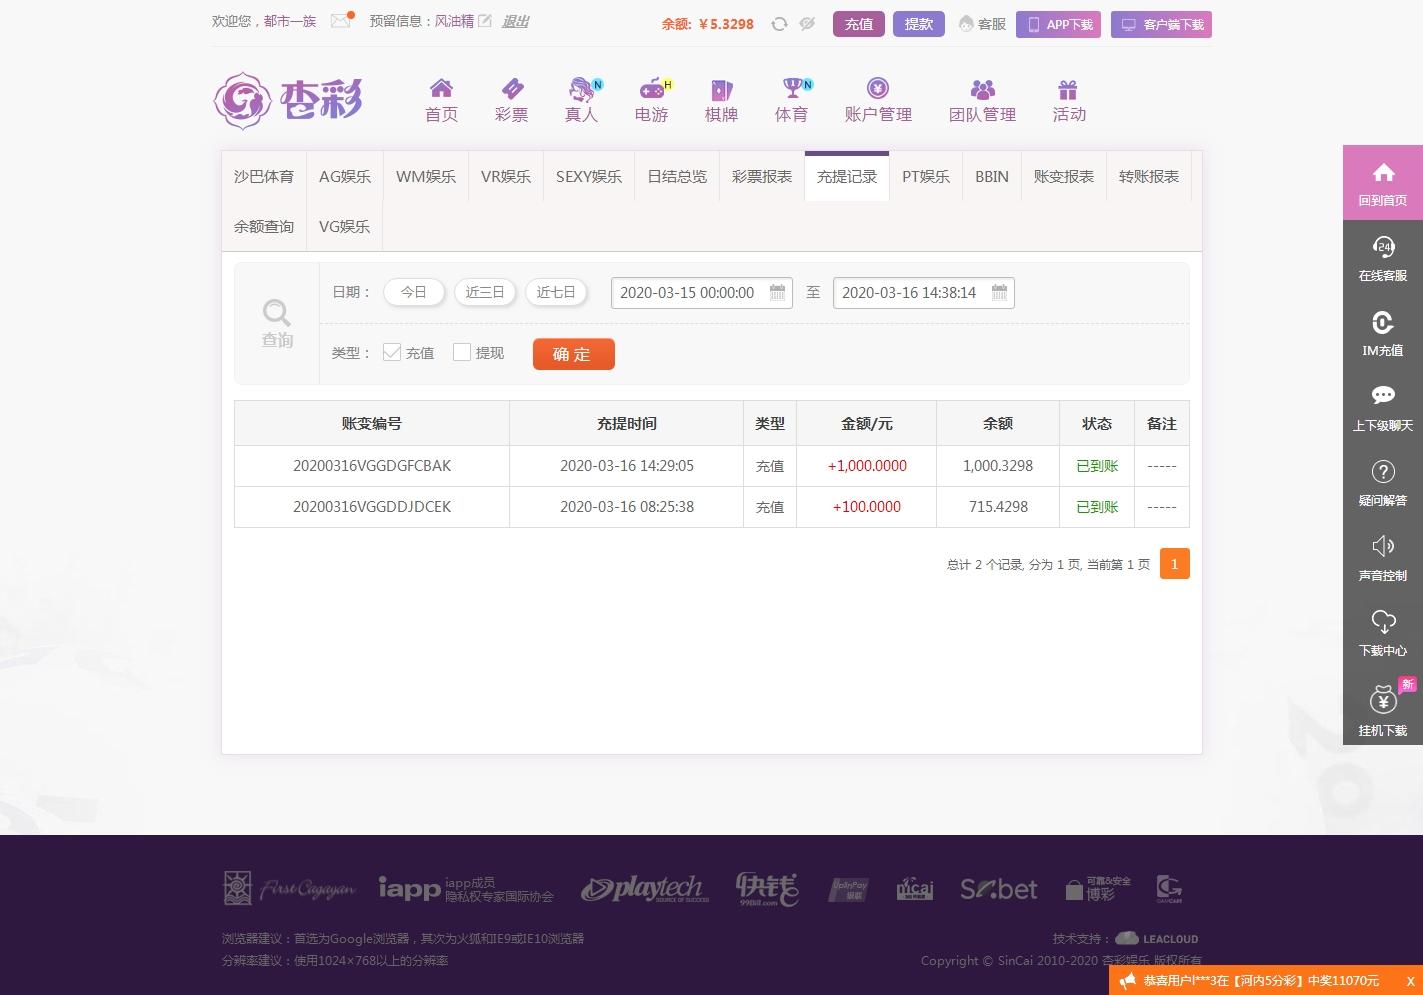Switch to the 转账报表 tab

click(x=1148, y=176)
